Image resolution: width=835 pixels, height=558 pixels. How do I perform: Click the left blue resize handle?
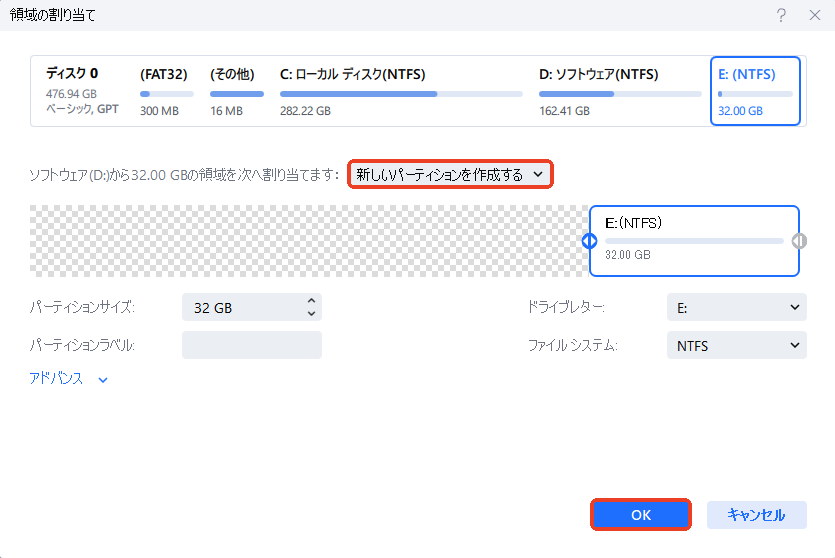[x=589, y=241]
